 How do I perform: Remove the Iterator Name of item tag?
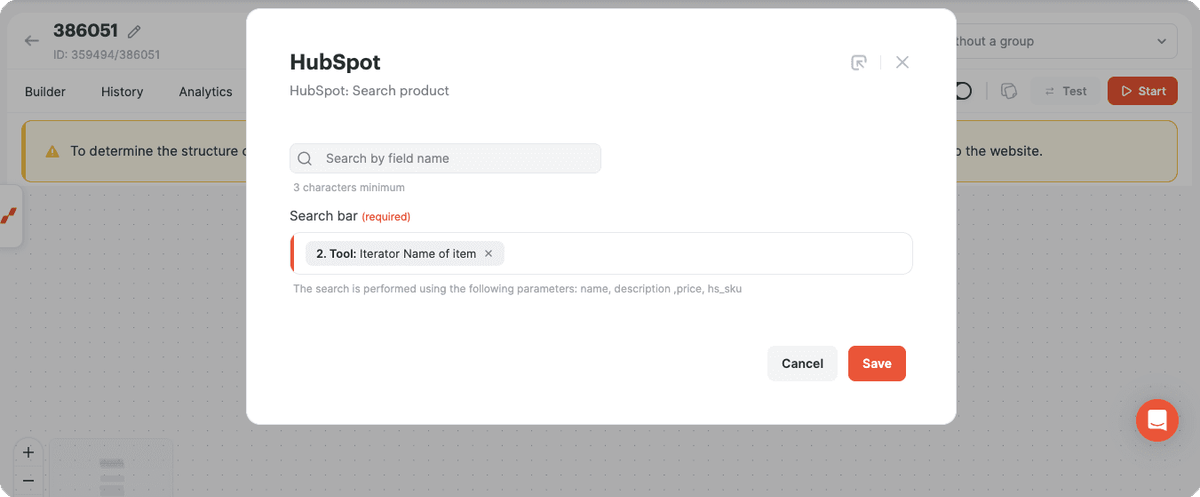tap(488, 254)
